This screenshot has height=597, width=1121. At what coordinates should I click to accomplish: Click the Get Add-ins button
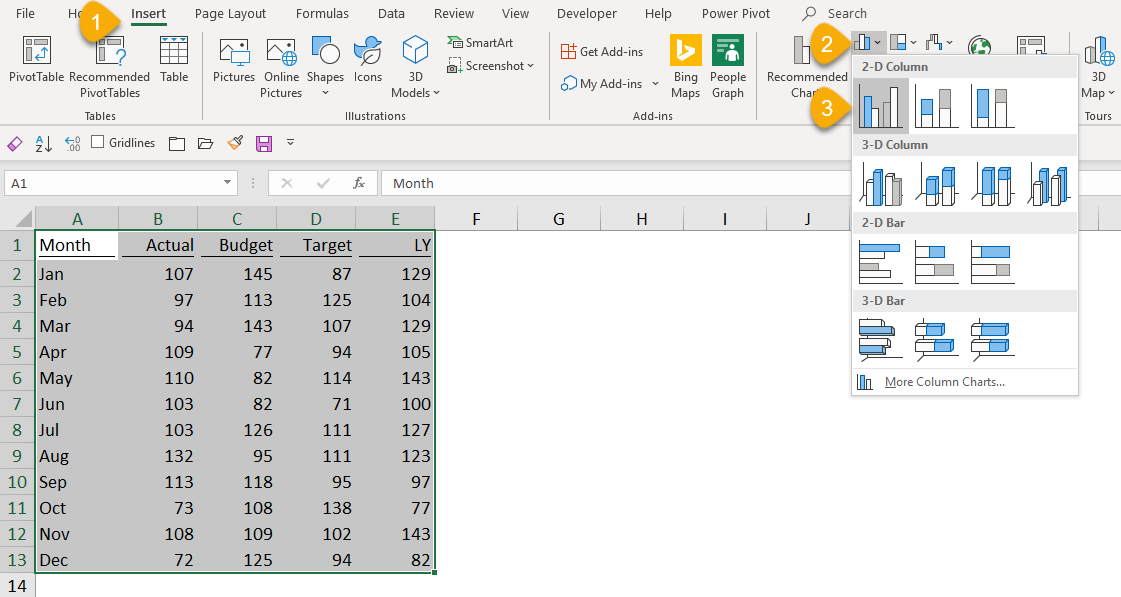point(601,52)
